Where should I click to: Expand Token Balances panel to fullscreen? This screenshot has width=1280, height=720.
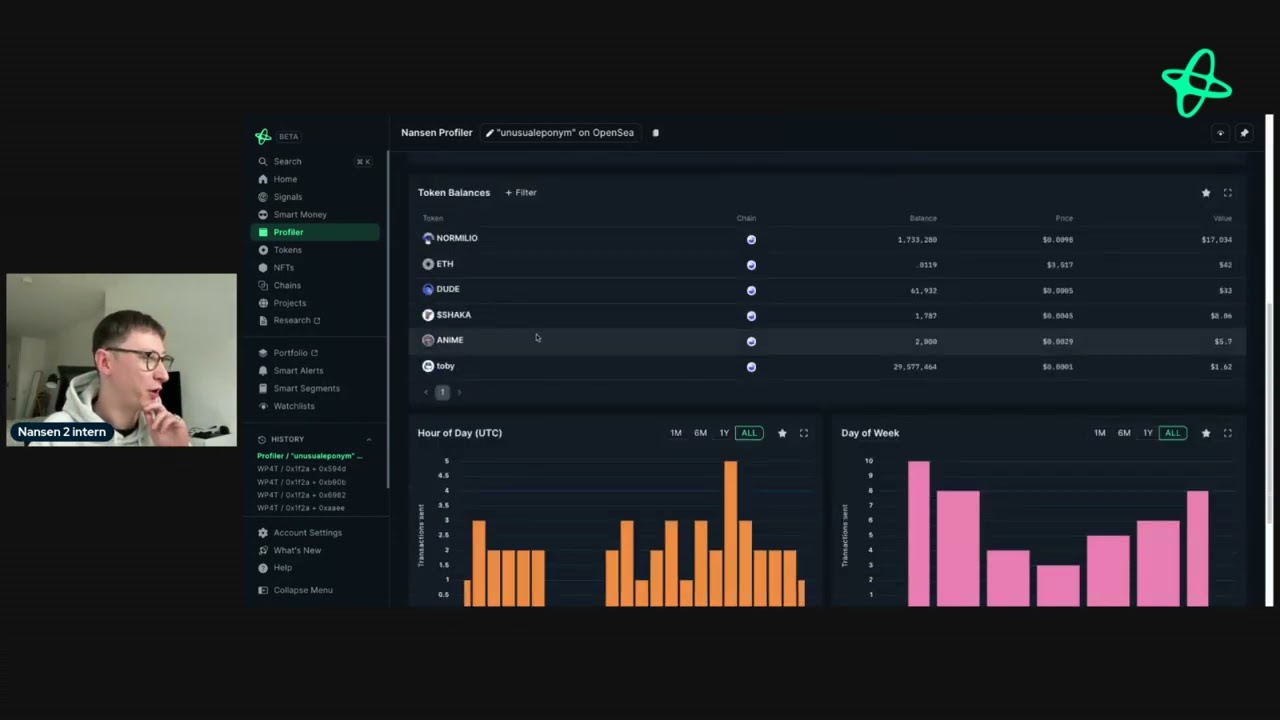point(1228,193)
